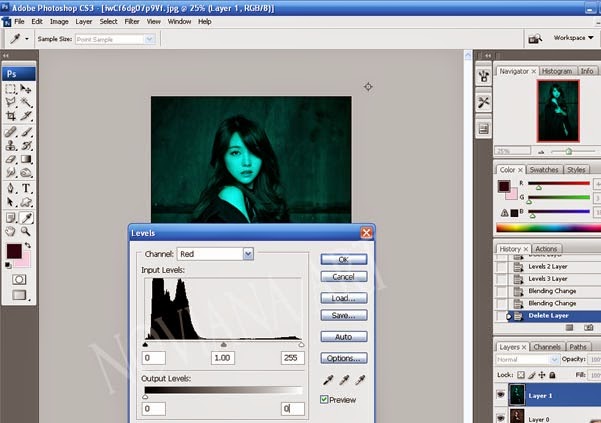Pick the gray point eyedropper in Levels
This screenshot has height=423, width=601.
(344, 380)
